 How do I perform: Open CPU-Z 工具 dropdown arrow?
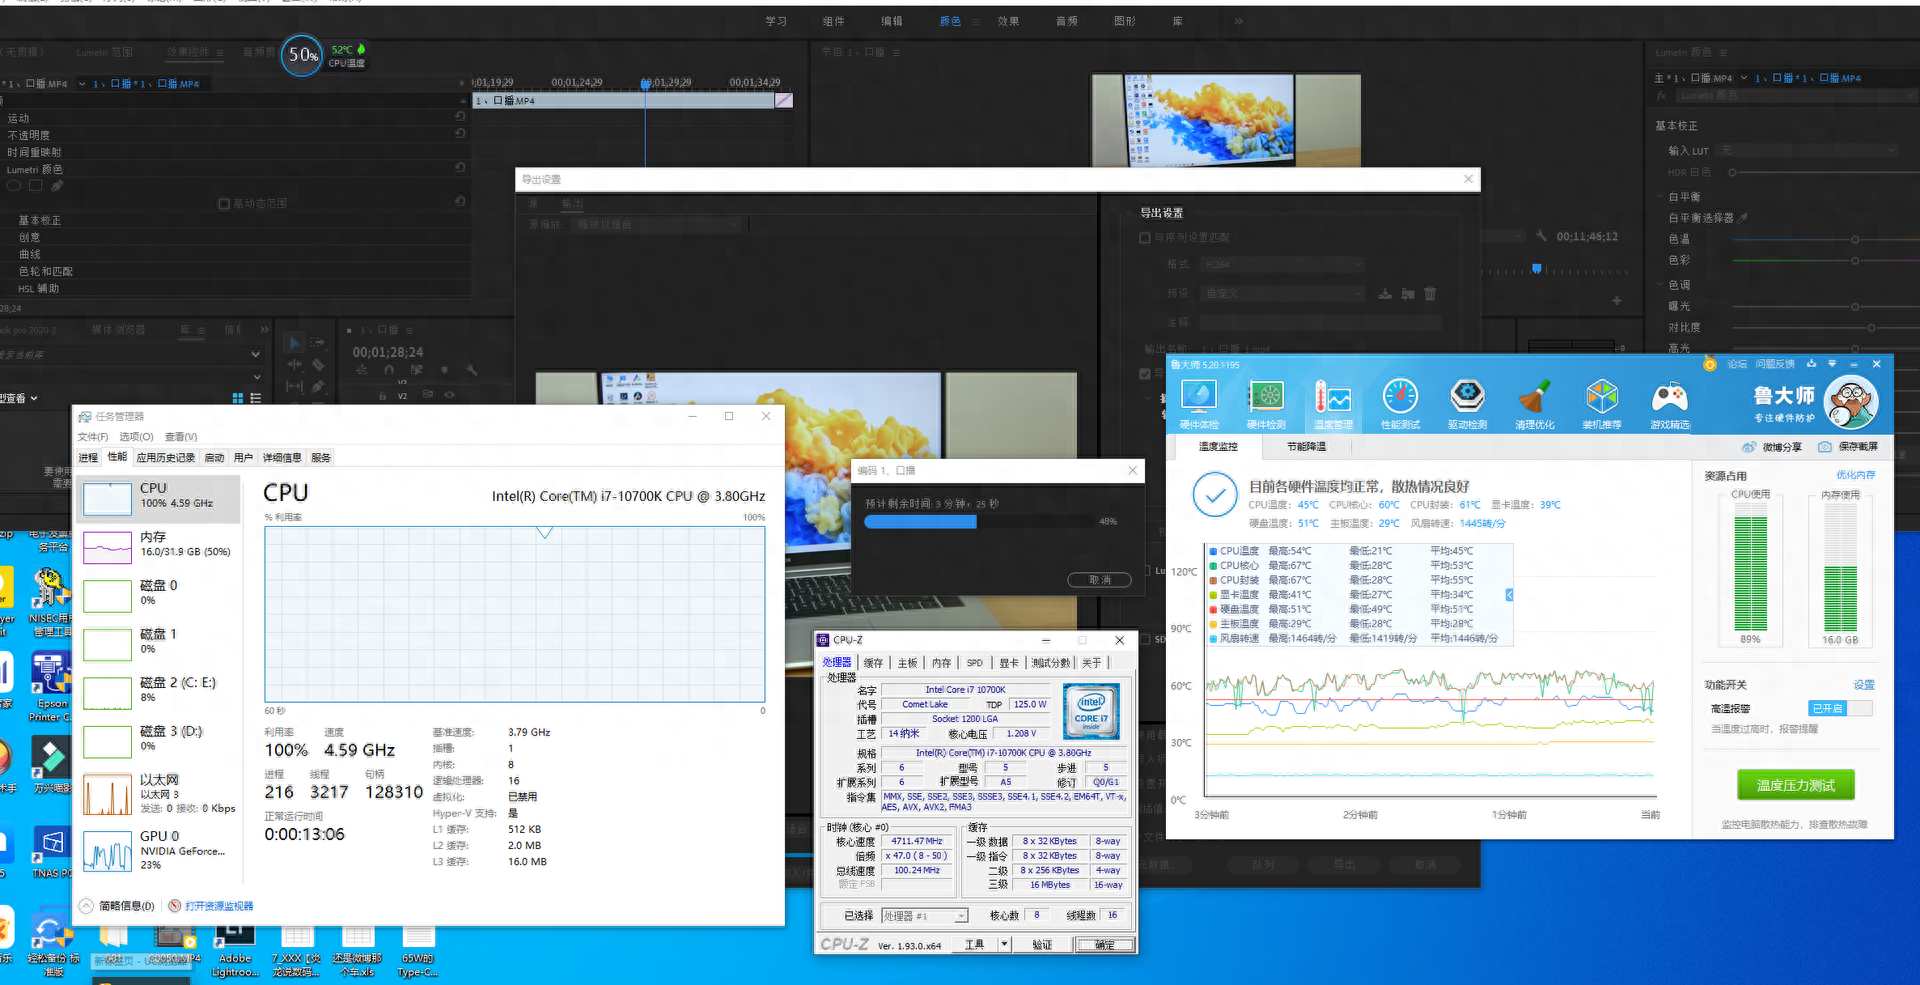[x=1004, y=944]
